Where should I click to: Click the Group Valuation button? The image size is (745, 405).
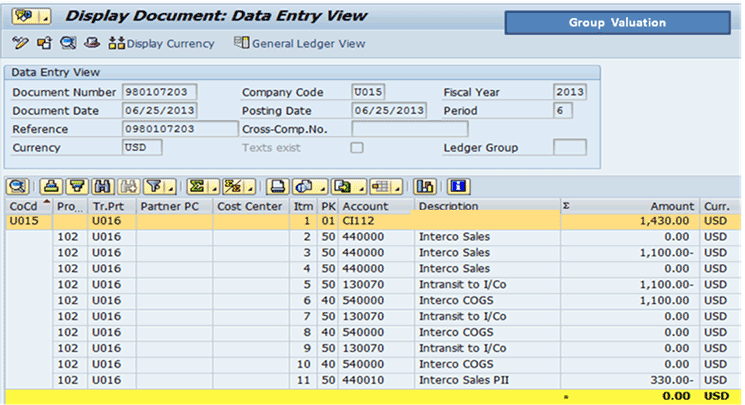coord(617,22)
